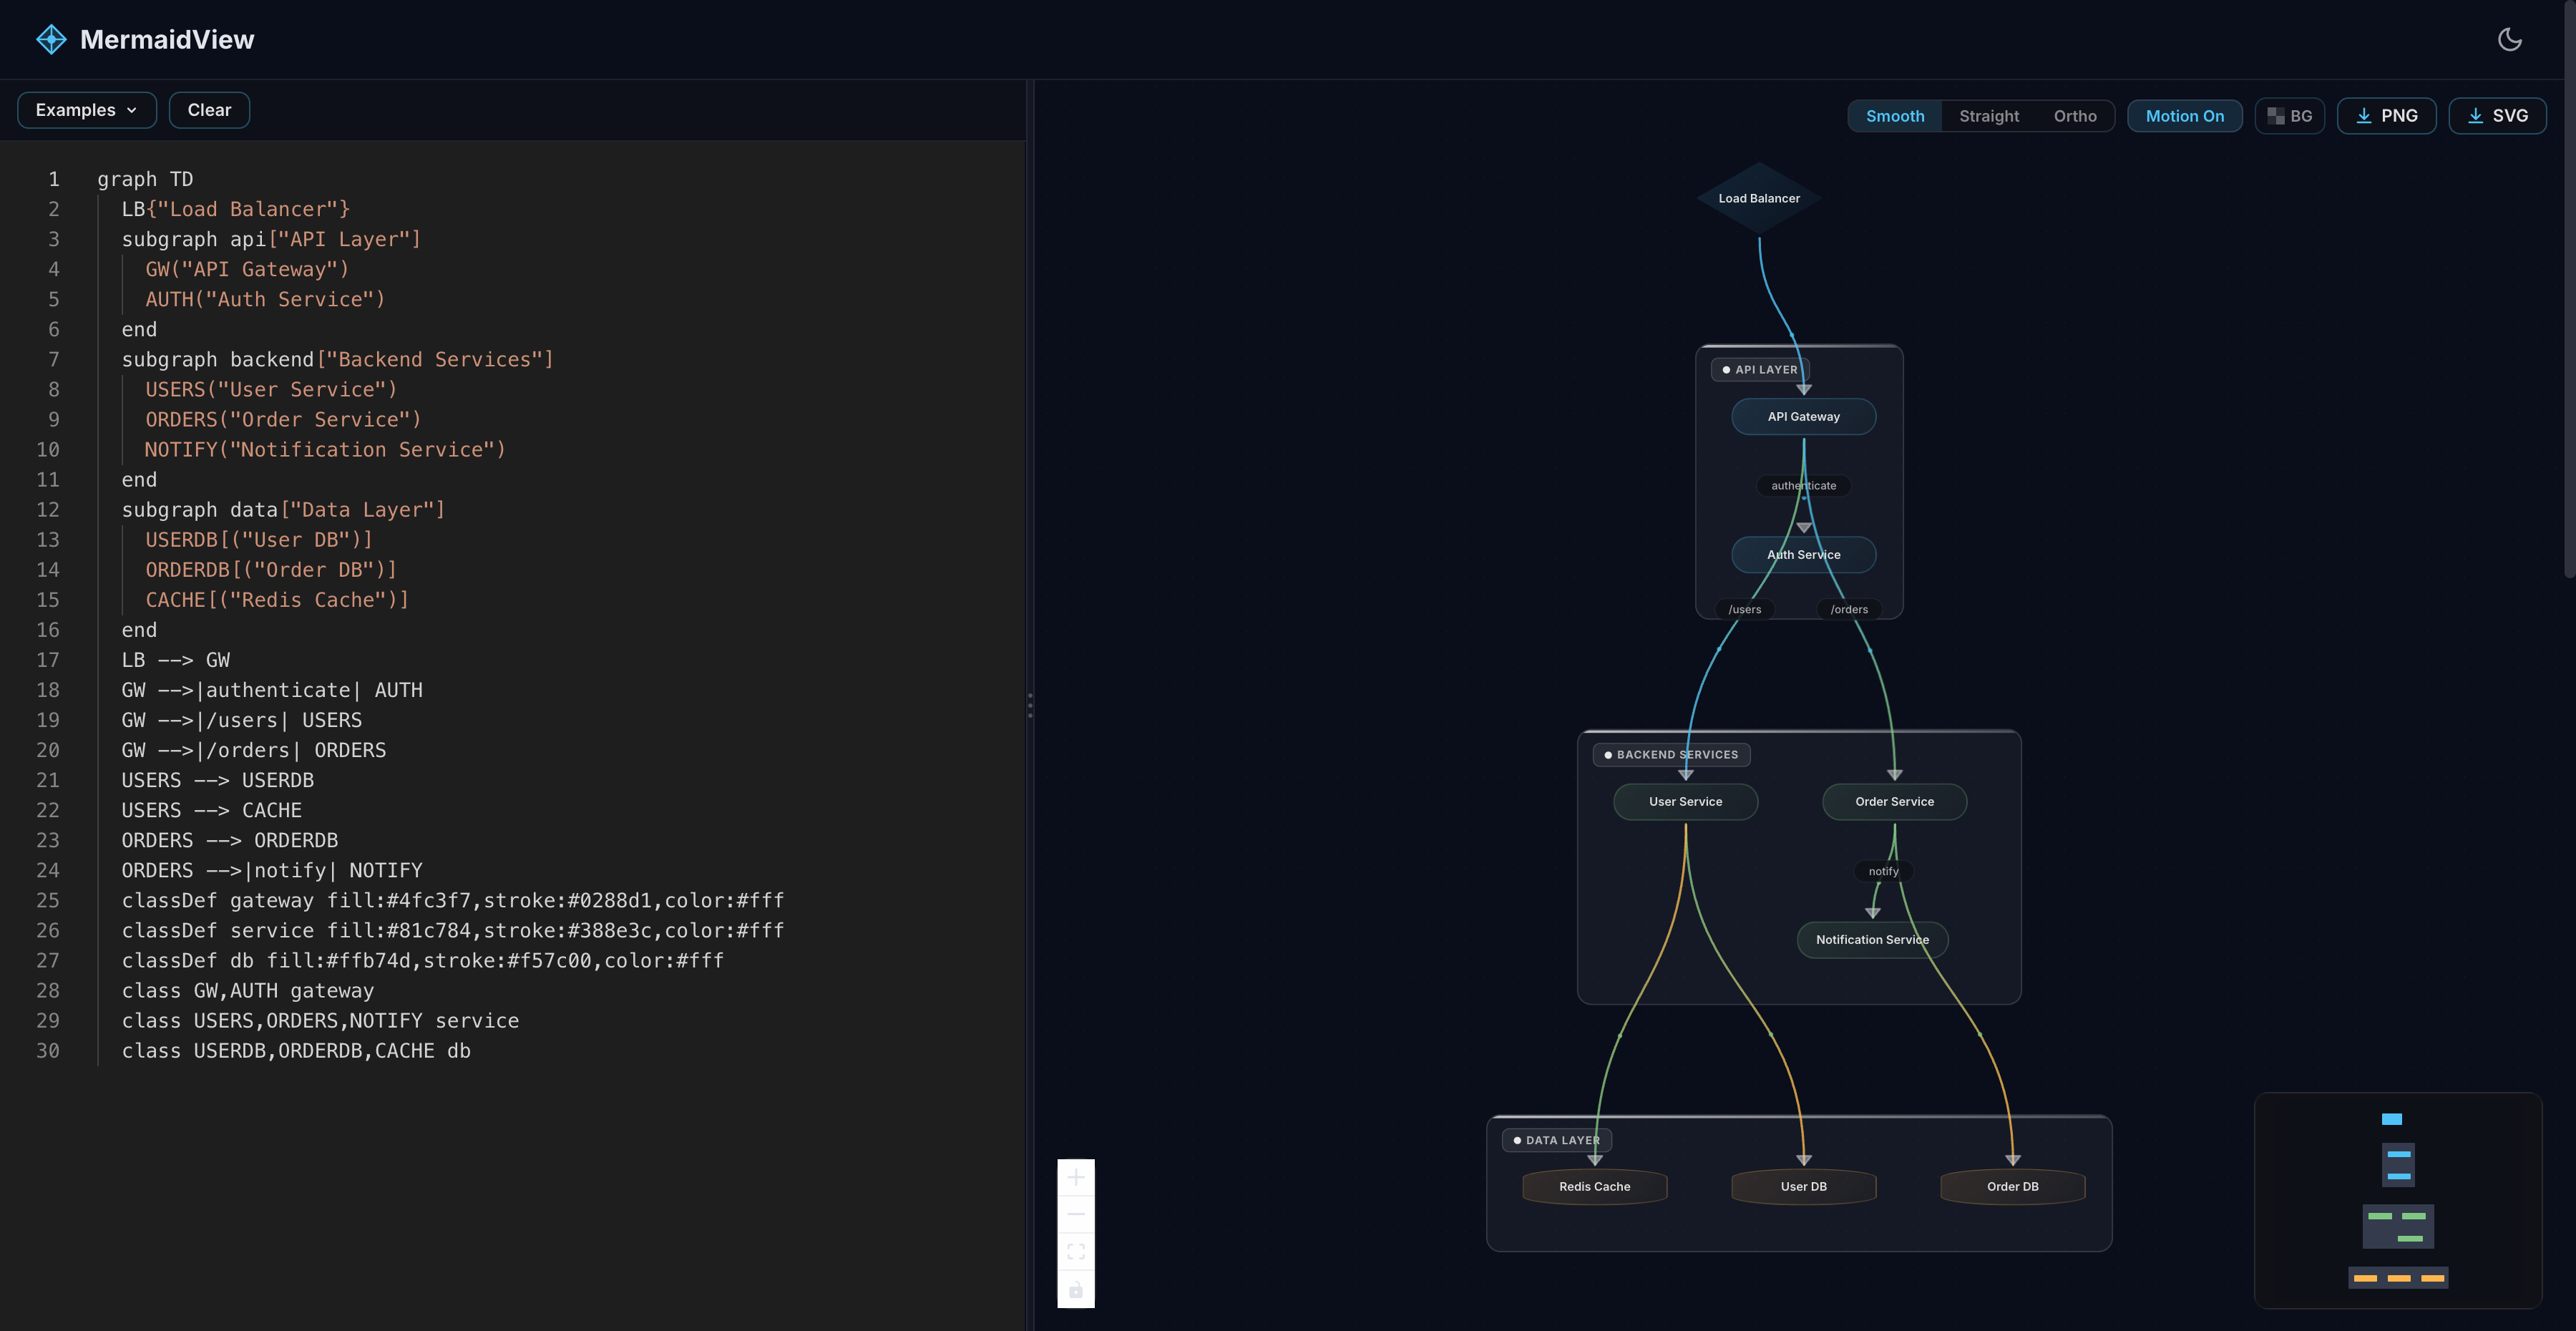Click the MermaidView diamond logo
2576x1331 pixels.
point(51,40)
